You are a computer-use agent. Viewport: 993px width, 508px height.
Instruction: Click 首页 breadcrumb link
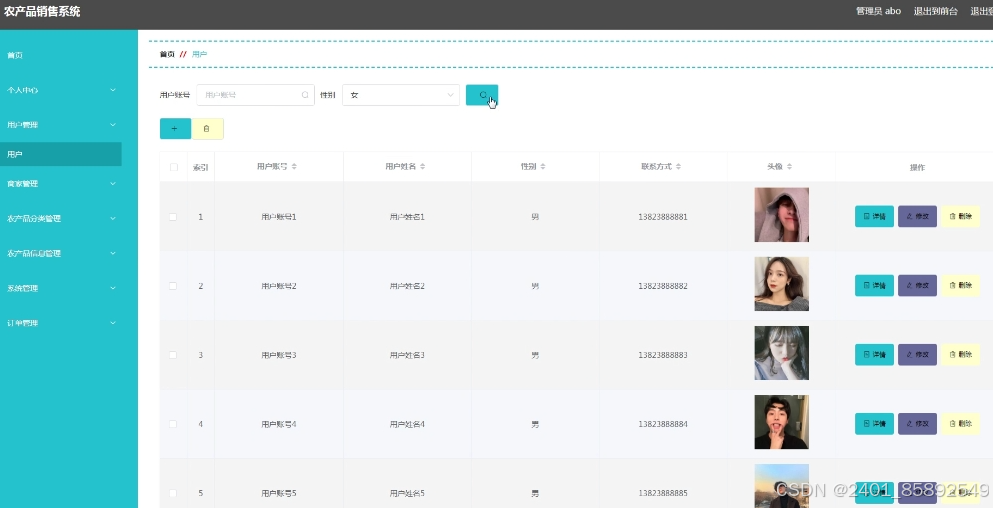(167, 54)
